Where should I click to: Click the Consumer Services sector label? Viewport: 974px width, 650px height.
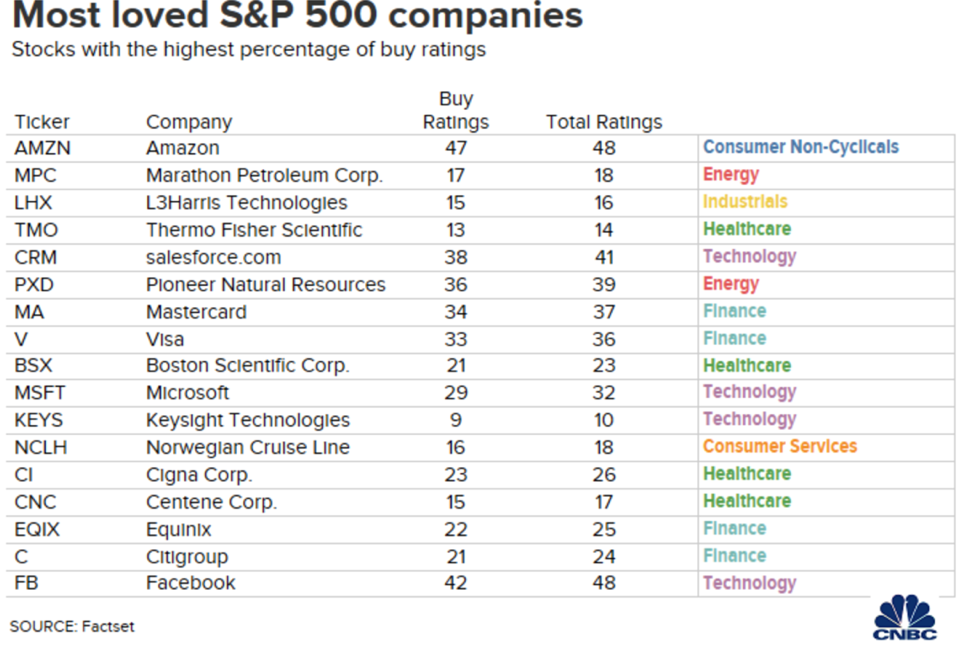click(780, 446)
